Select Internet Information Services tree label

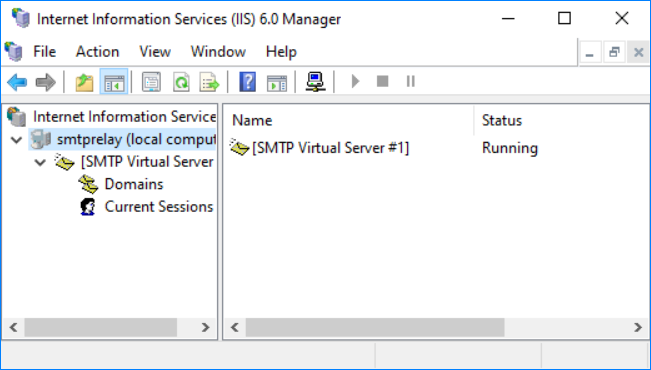[124, 117]
